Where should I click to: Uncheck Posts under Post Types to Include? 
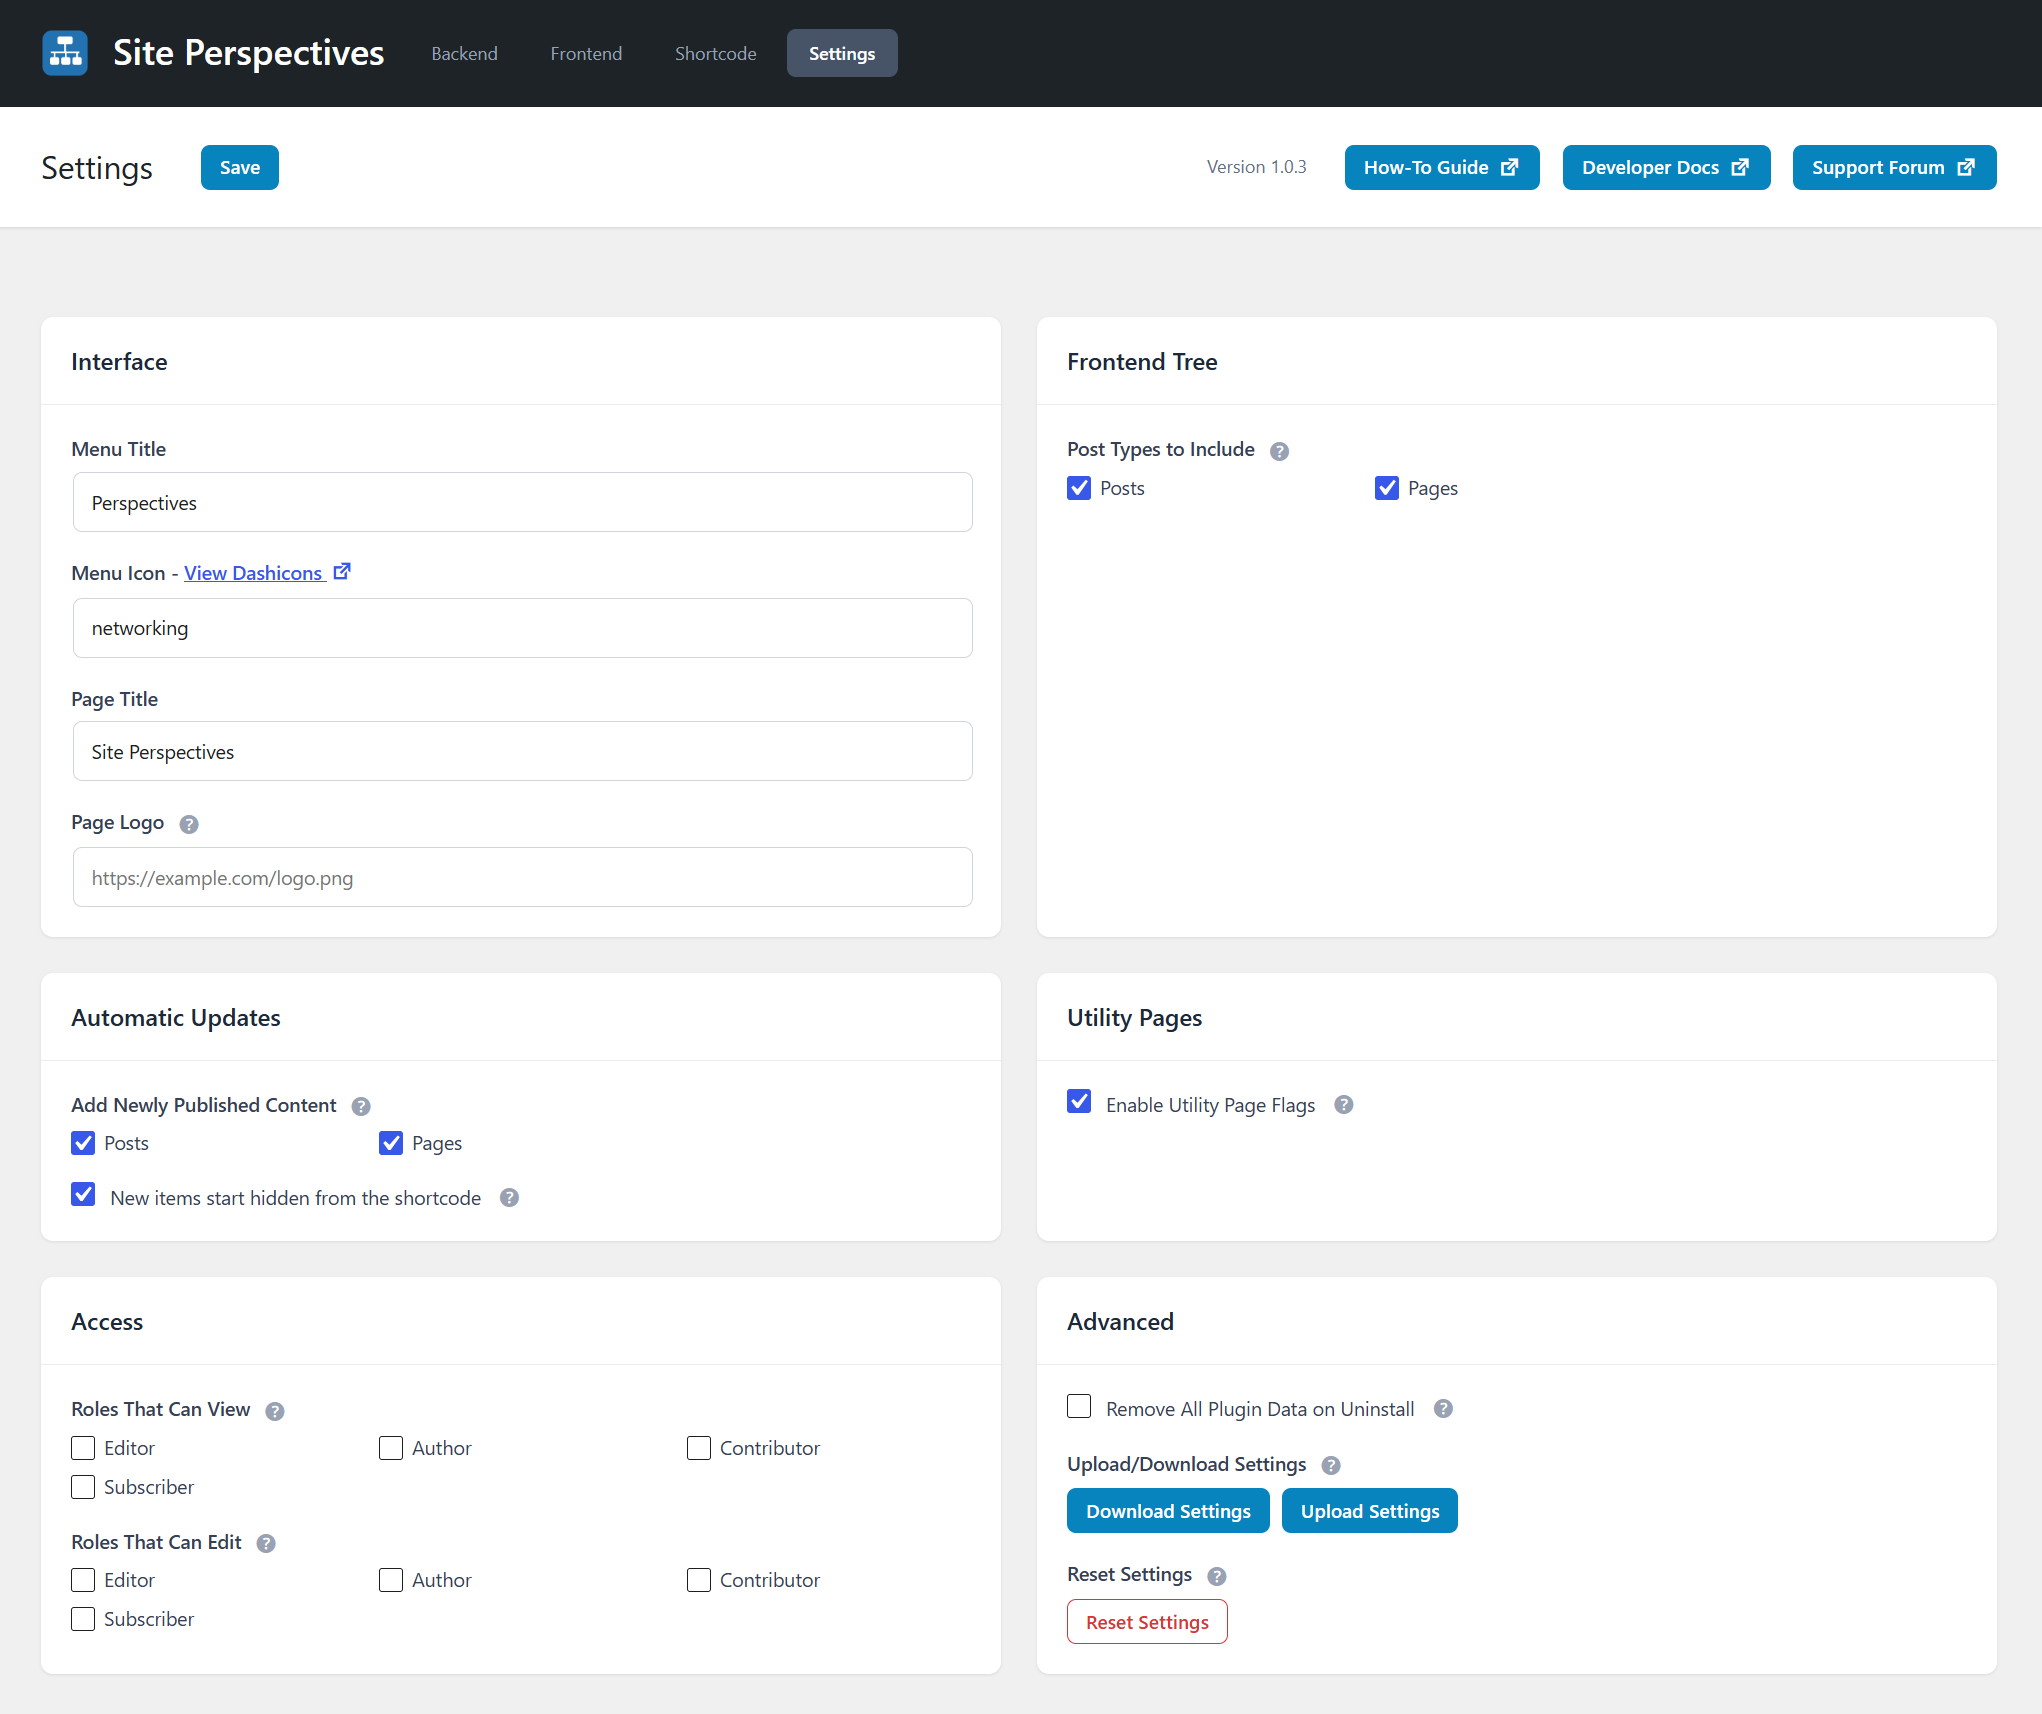point(1079,488)
